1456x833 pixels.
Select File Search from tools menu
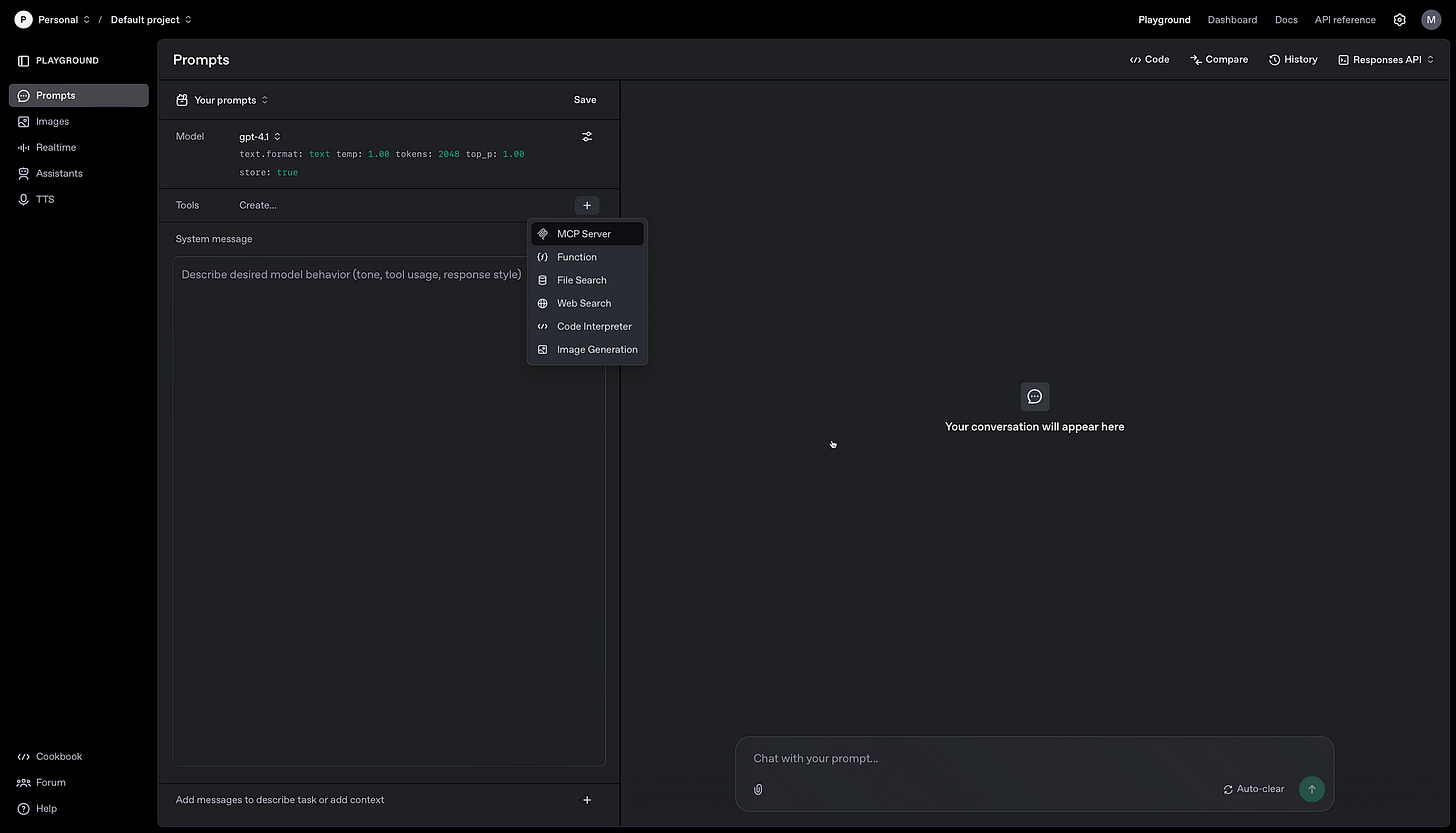587,280
